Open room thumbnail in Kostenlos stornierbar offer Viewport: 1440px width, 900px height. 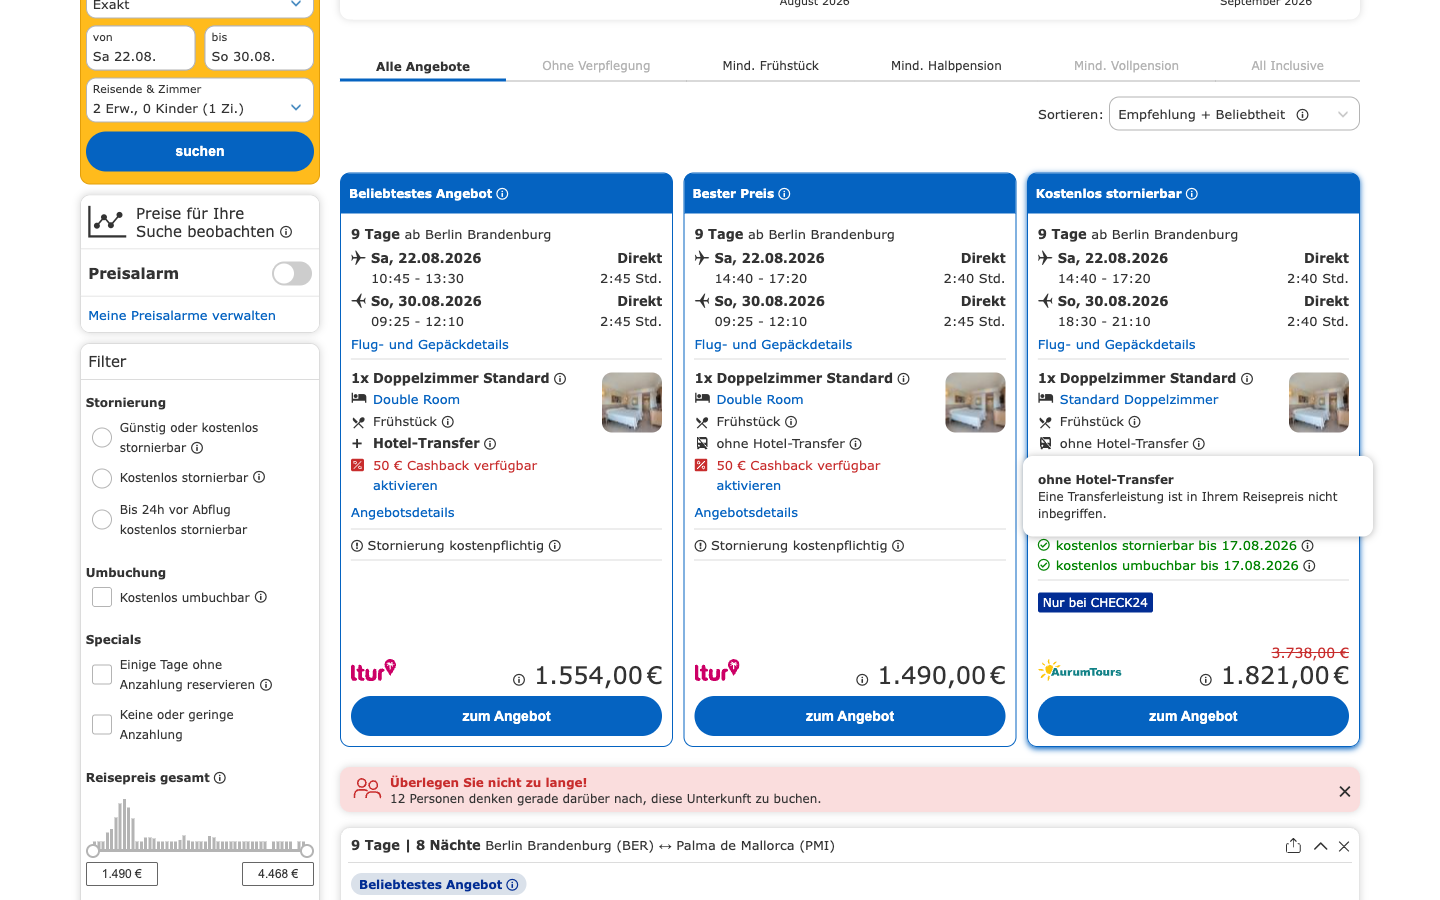pos(1319,402)
